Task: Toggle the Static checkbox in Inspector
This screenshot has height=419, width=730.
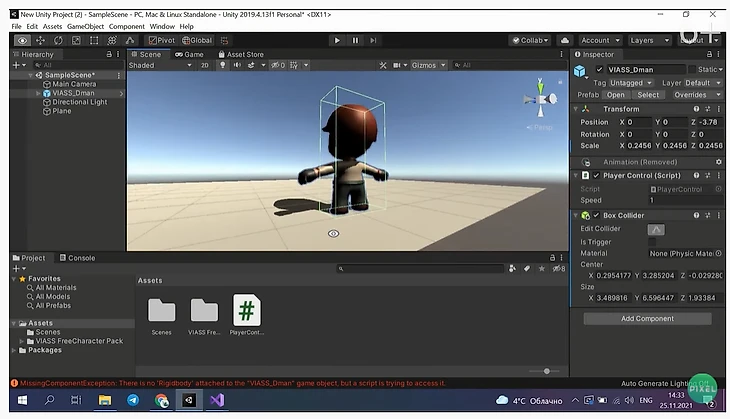Action: click(694, 69)
